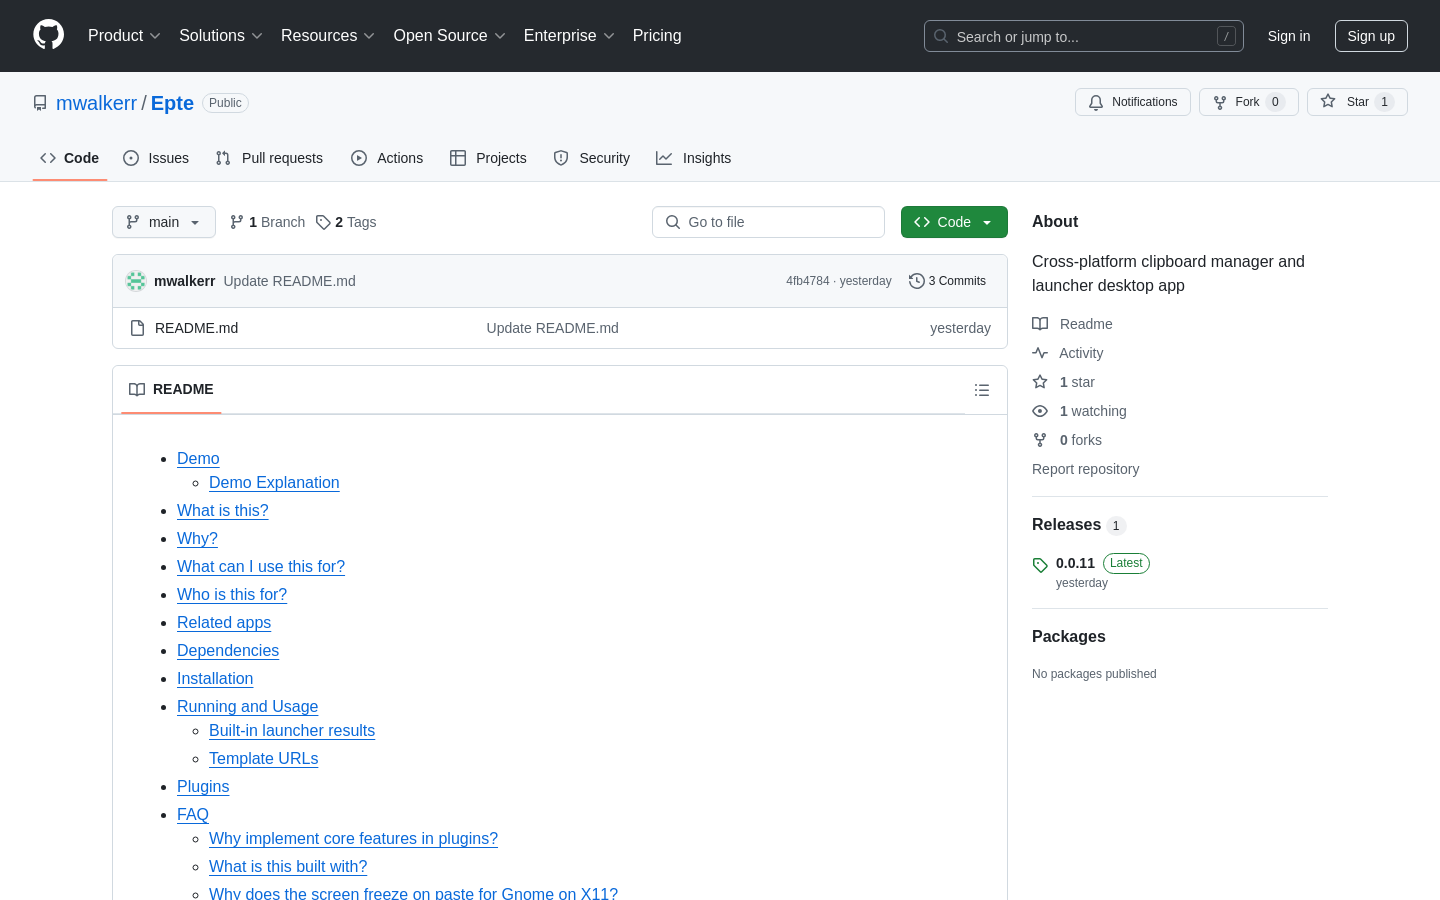
Task: Fork the repository
Action: [x=1249, y=102]
